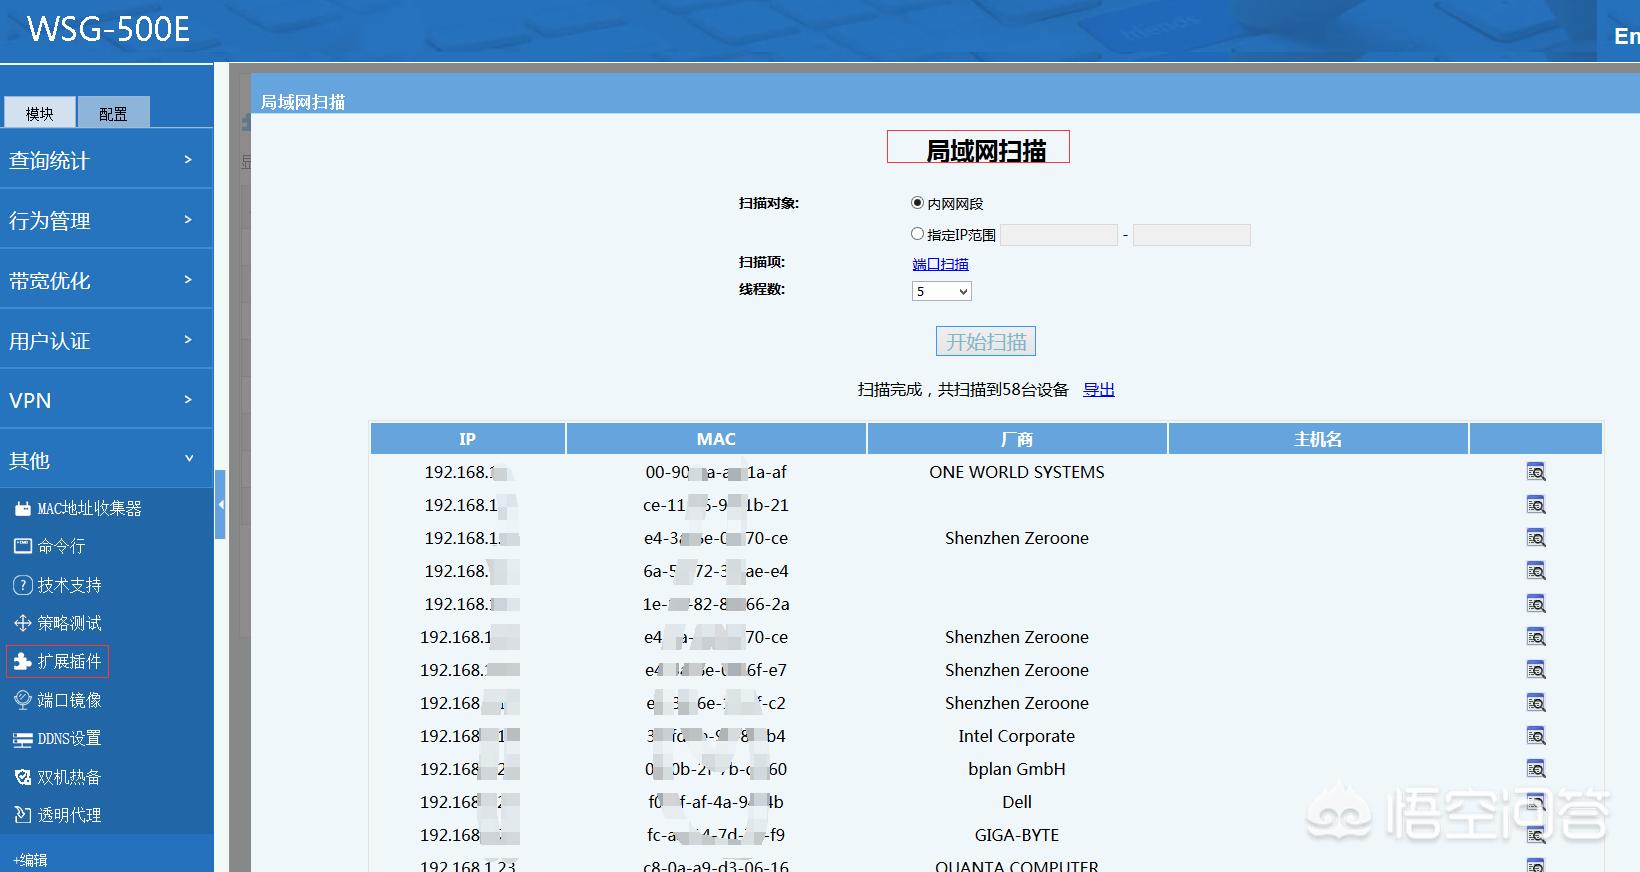Collapse the left sidebar with the arrow handle
The image size is (1640, 872).
[x=220, y=505]
